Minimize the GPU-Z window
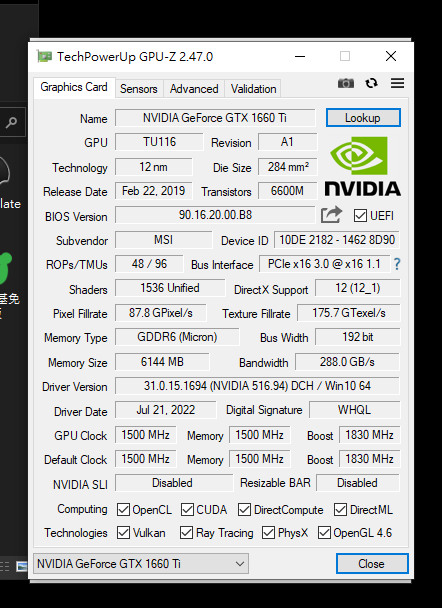Image resolution: width=442 pixels, height=608 pixels. tap(300, 56)
